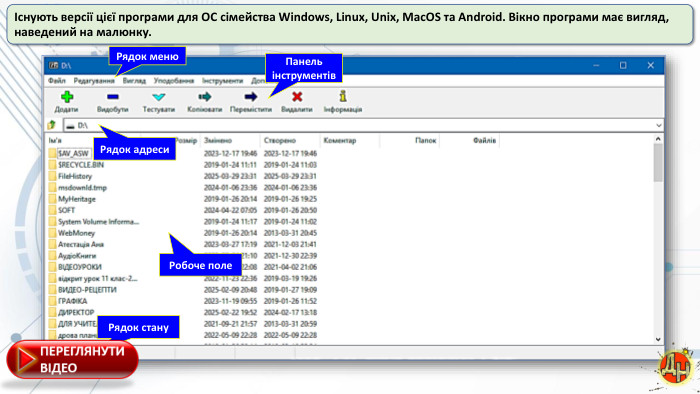The image size is (700, 394).
Task: Select the $AV_ASW folder name
Action: coord(73,153)
